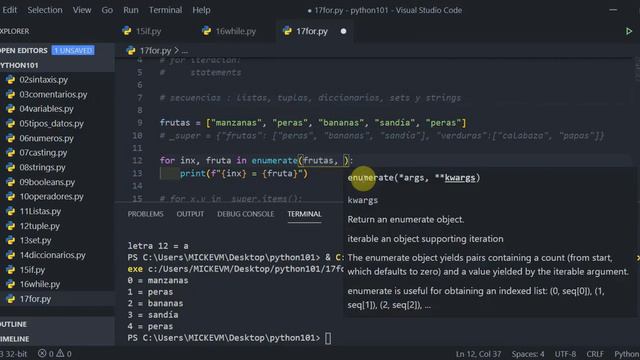
Task: Change indentation via Spaces: 4
Action: pos(528,354)
